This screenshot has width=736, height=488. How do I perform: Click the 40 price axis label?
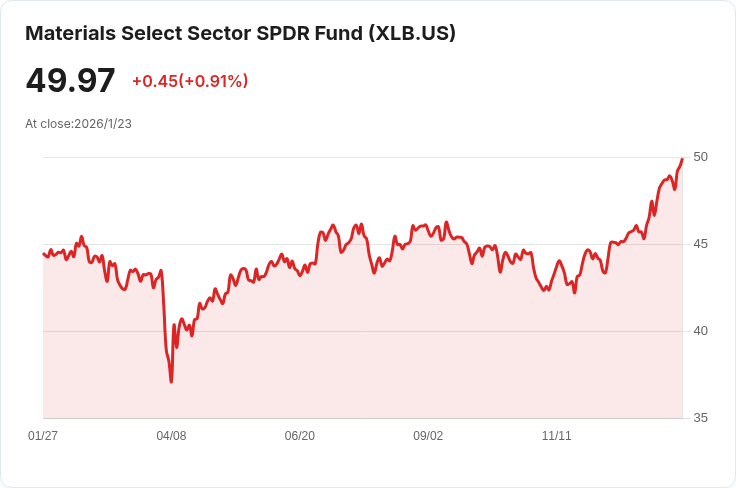[x=700, y=331]
